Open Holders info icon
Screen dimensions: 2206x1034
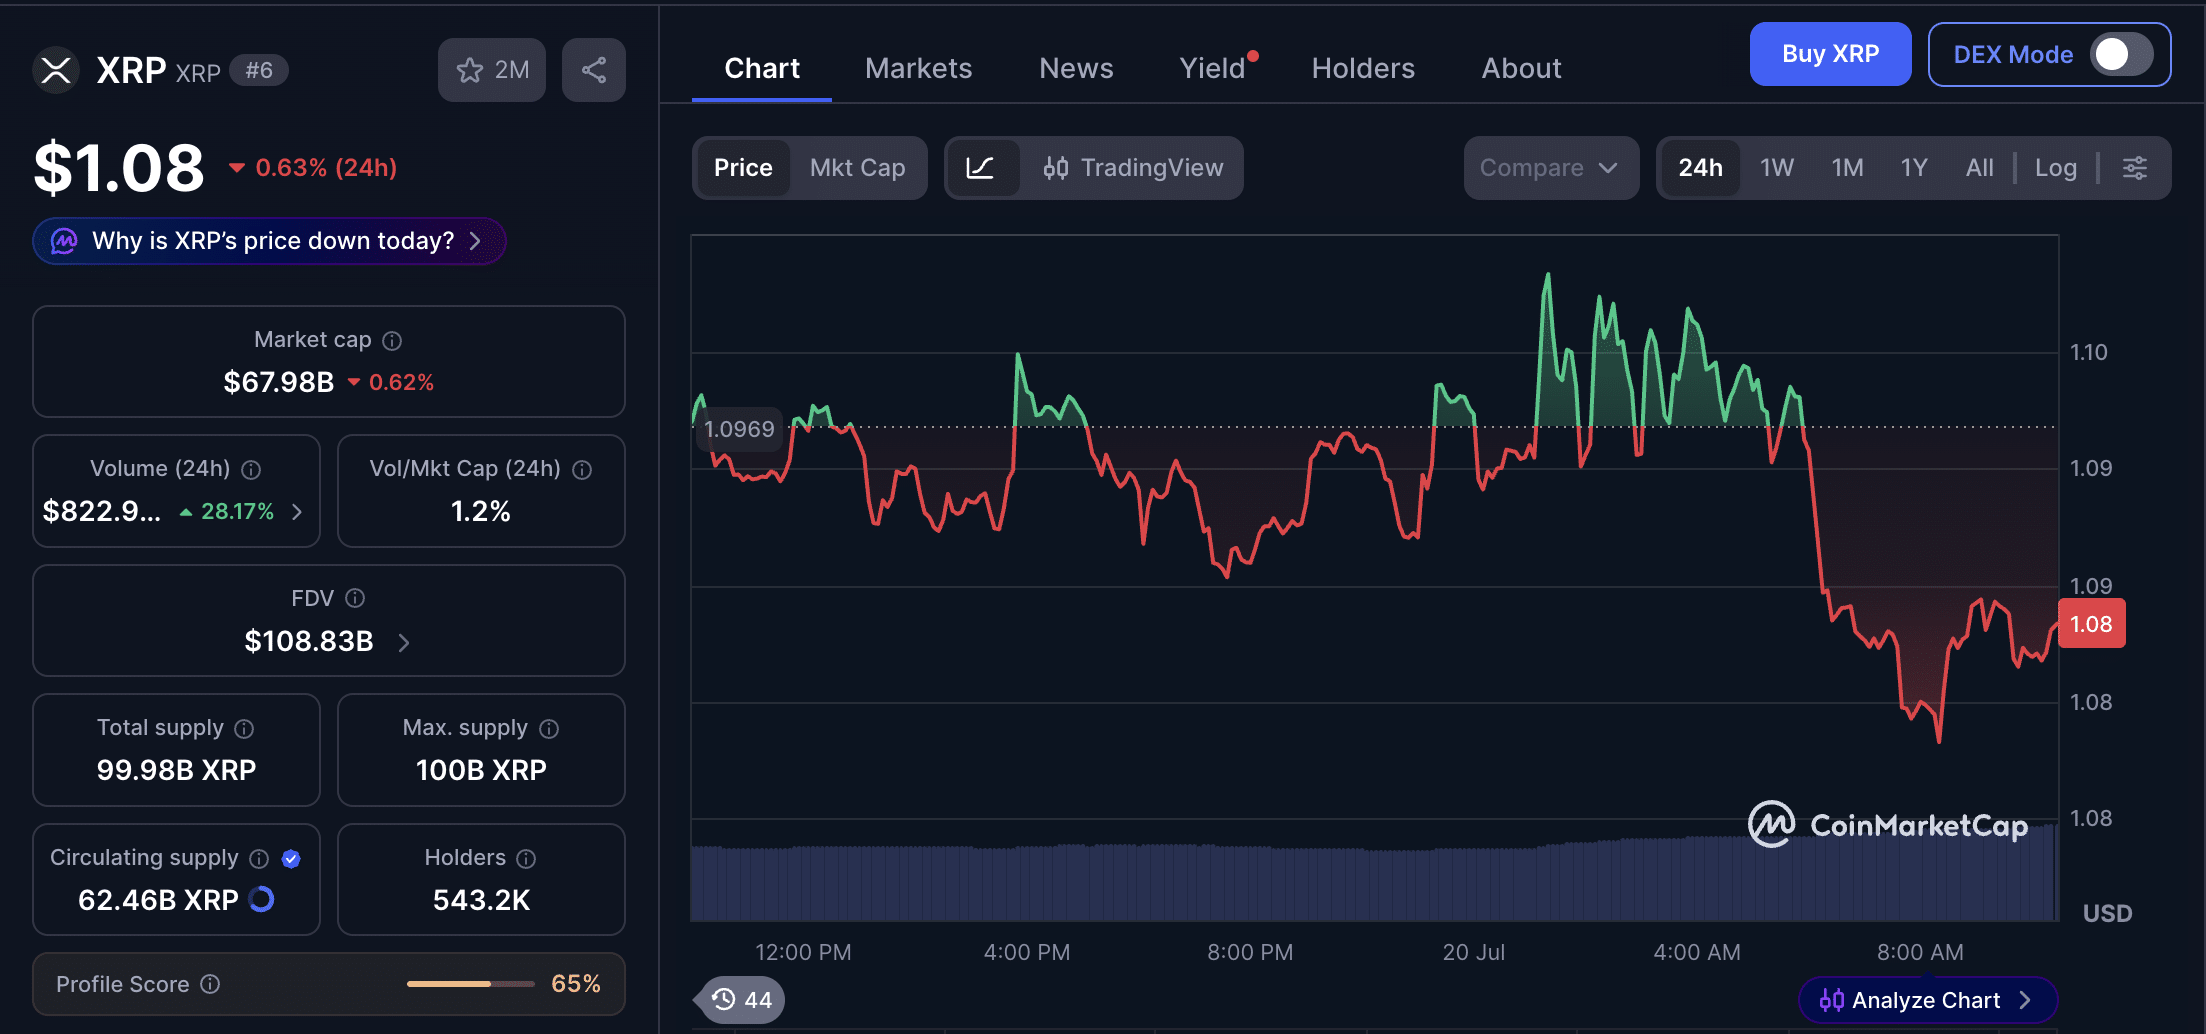coord(526,859)
